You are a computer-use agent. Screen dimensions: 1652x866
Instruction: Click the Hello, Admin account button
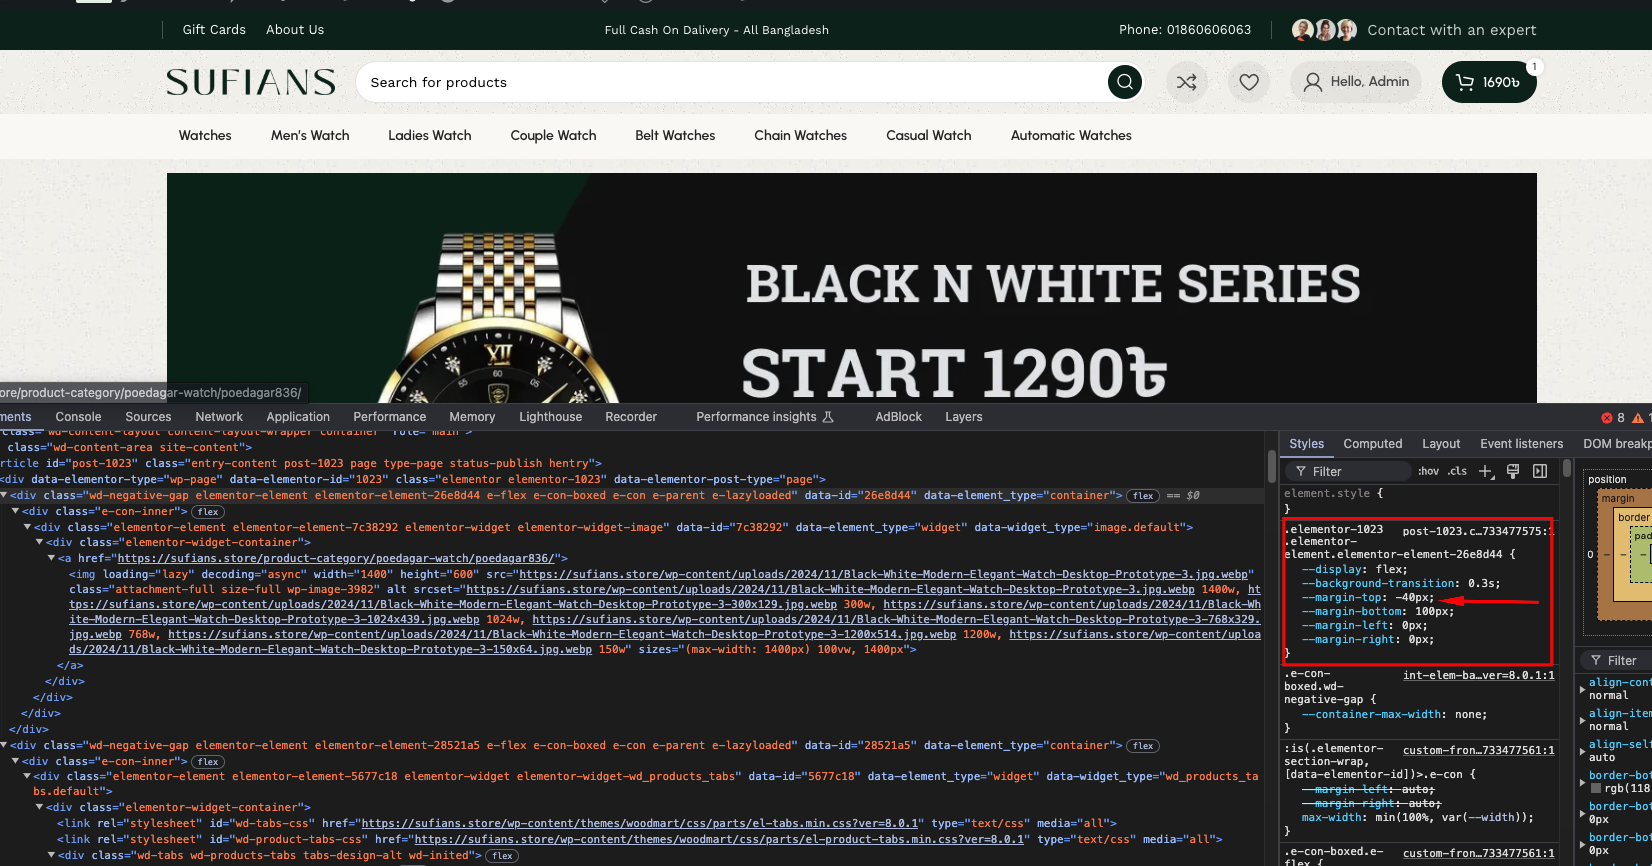(1356, 82)
